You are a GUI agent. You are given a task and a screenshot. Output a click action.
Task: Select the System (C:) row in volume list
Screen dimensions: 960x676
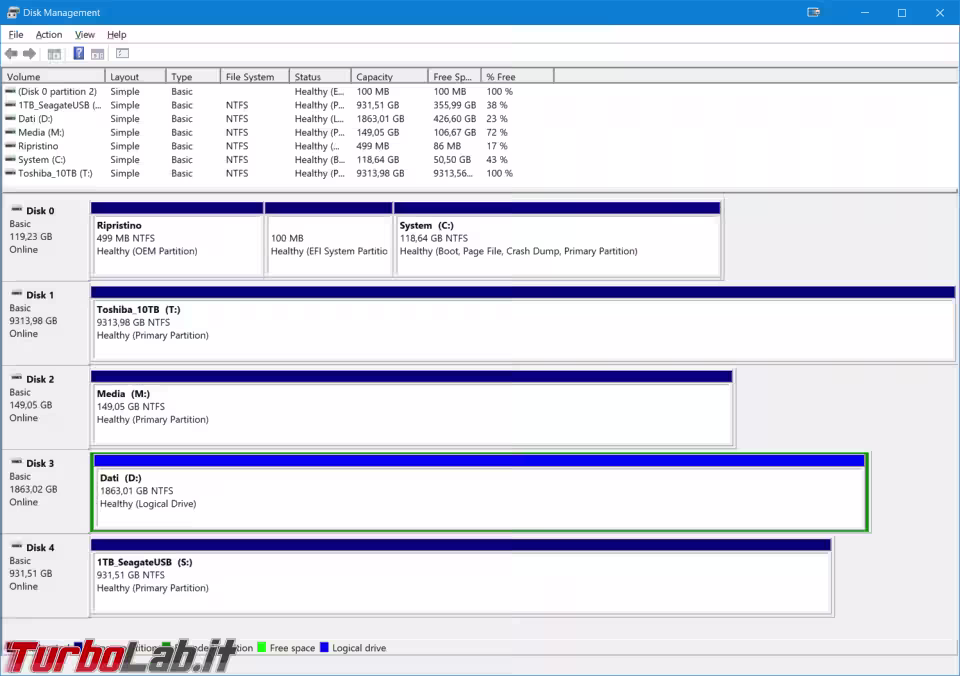click(259, 160)
